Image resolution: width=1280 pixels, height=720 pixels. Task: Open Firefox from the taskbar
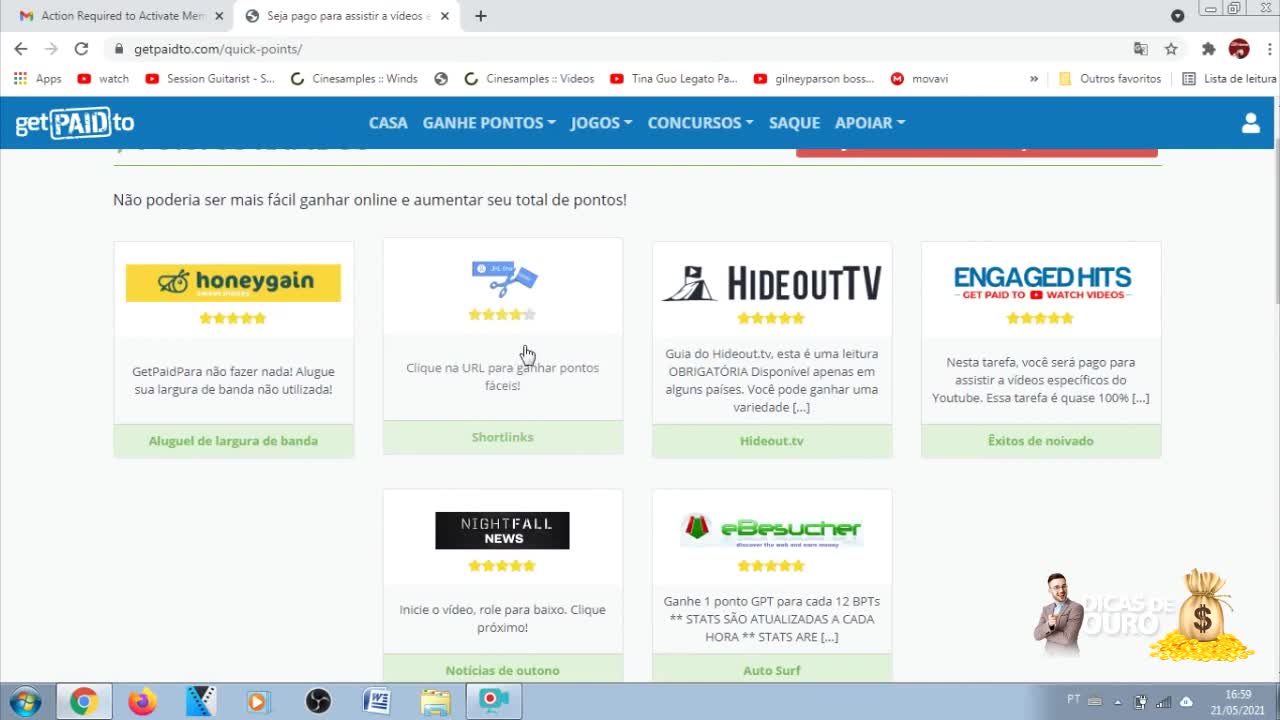[x=142, y=702]
